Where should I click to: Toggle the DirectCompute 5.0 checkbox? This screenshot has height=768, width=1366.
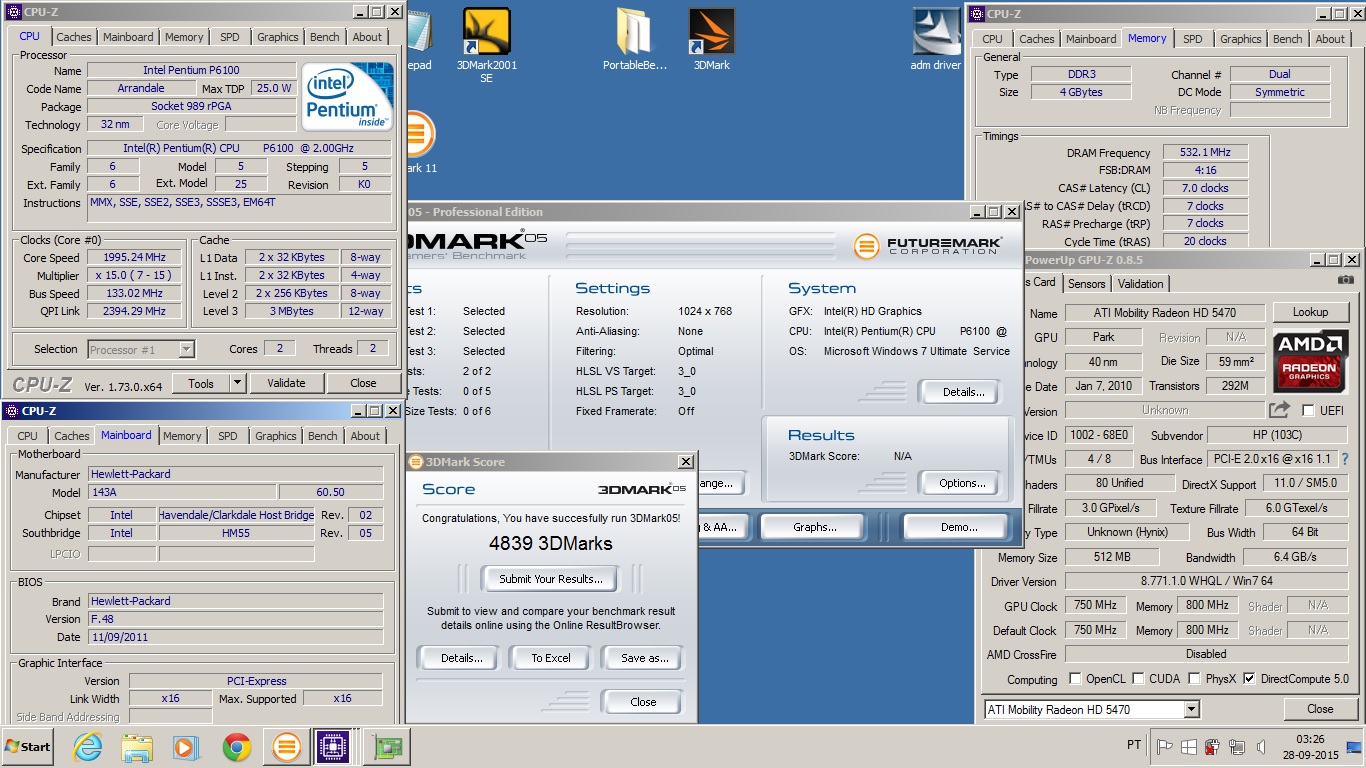click(1249, 679)
